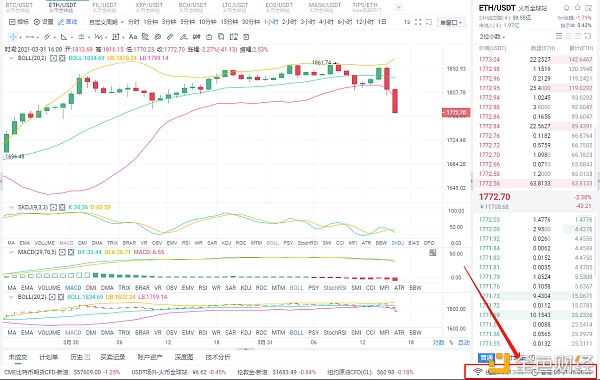Viewport: 600px width, 380px height.
Task: Click the fullscreen expand icon
Action: [x=418, y=22]
